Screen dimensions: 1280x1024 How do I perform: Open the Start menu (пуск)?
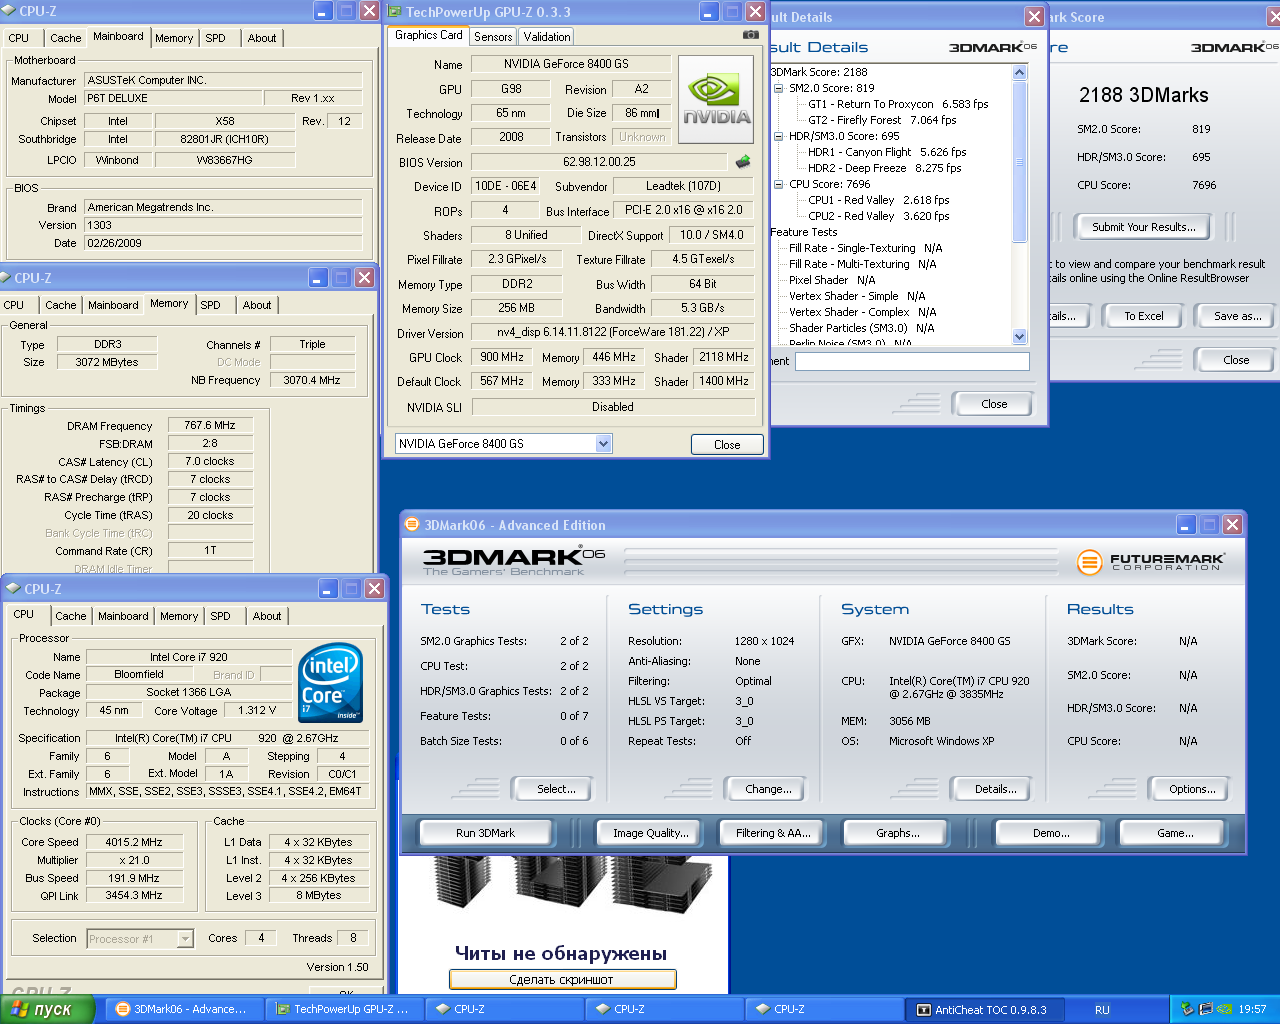47,1009
